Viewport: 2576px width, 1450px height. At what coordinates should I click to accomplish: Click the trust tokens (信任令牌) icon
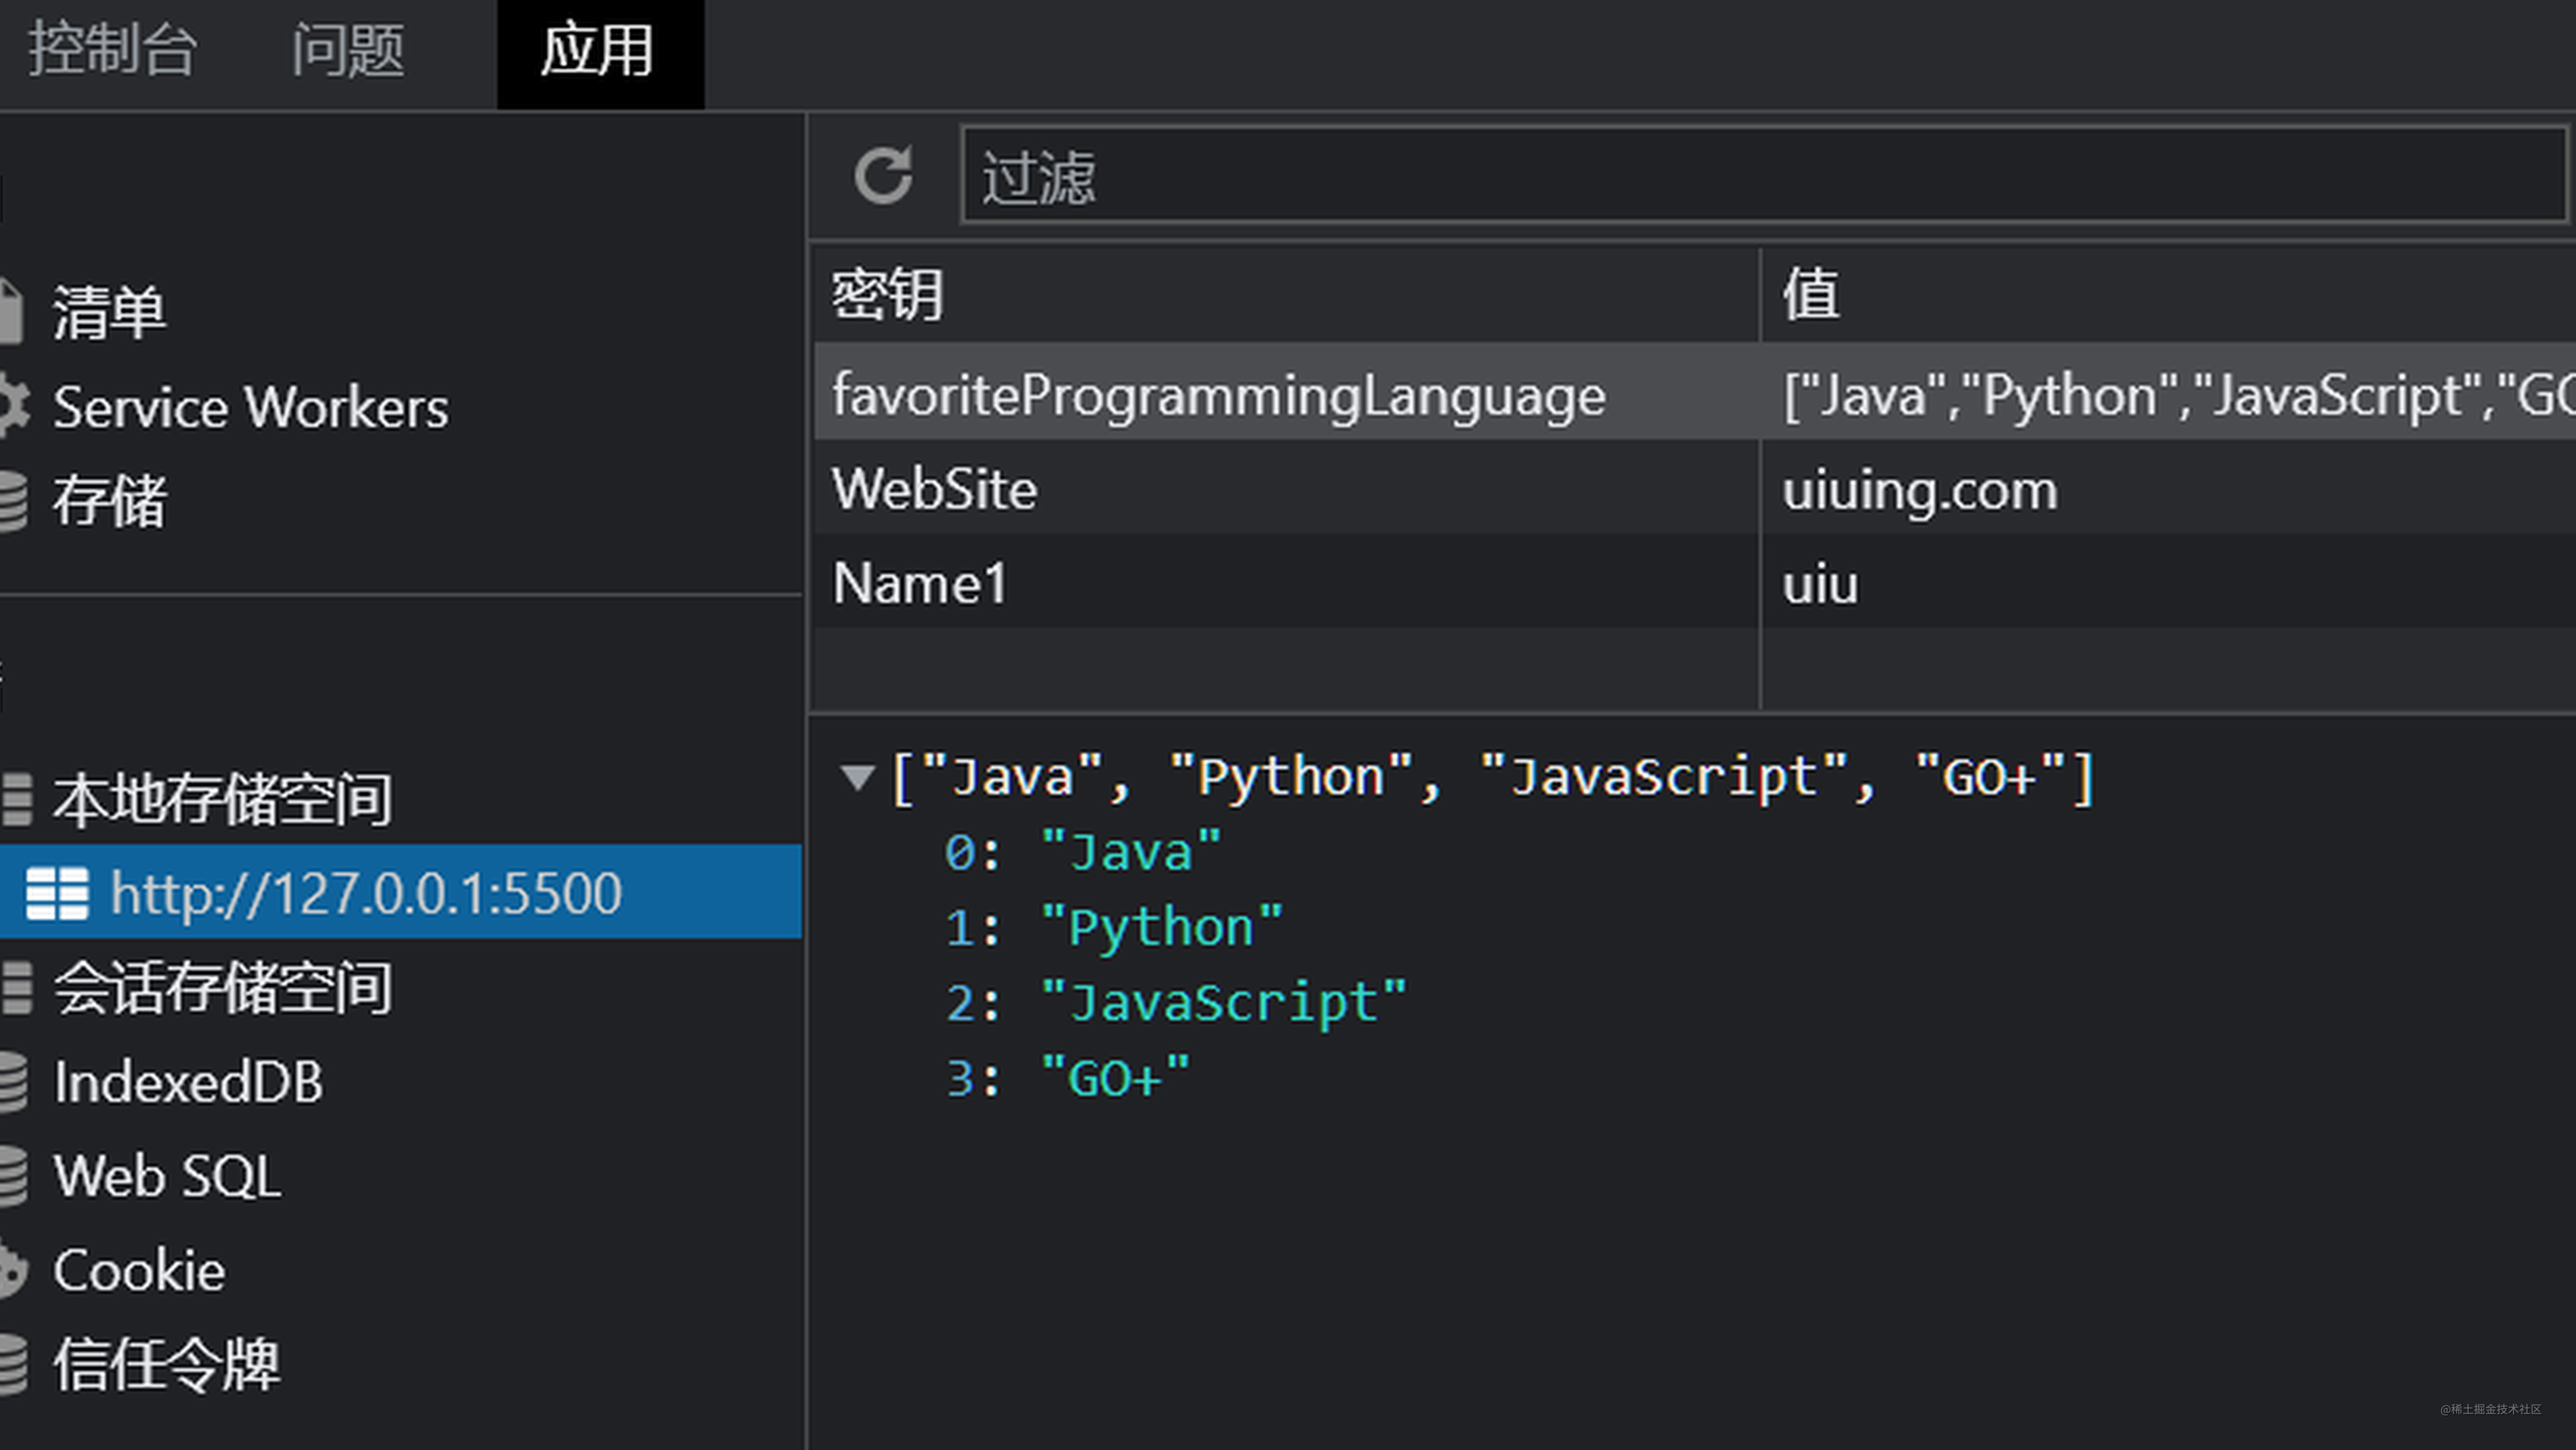(x=12, y=1364)
